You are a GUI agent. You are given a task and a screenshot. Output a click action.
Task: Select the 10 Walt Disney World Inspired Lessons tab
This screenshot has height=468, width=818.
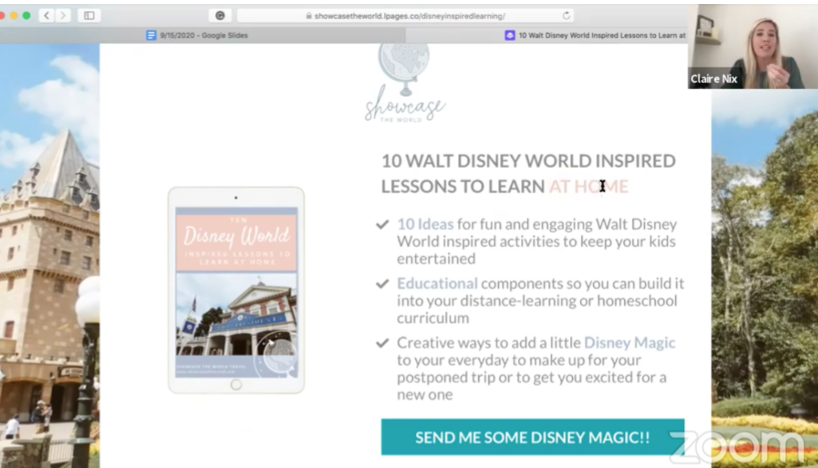[x=547, y=35]
